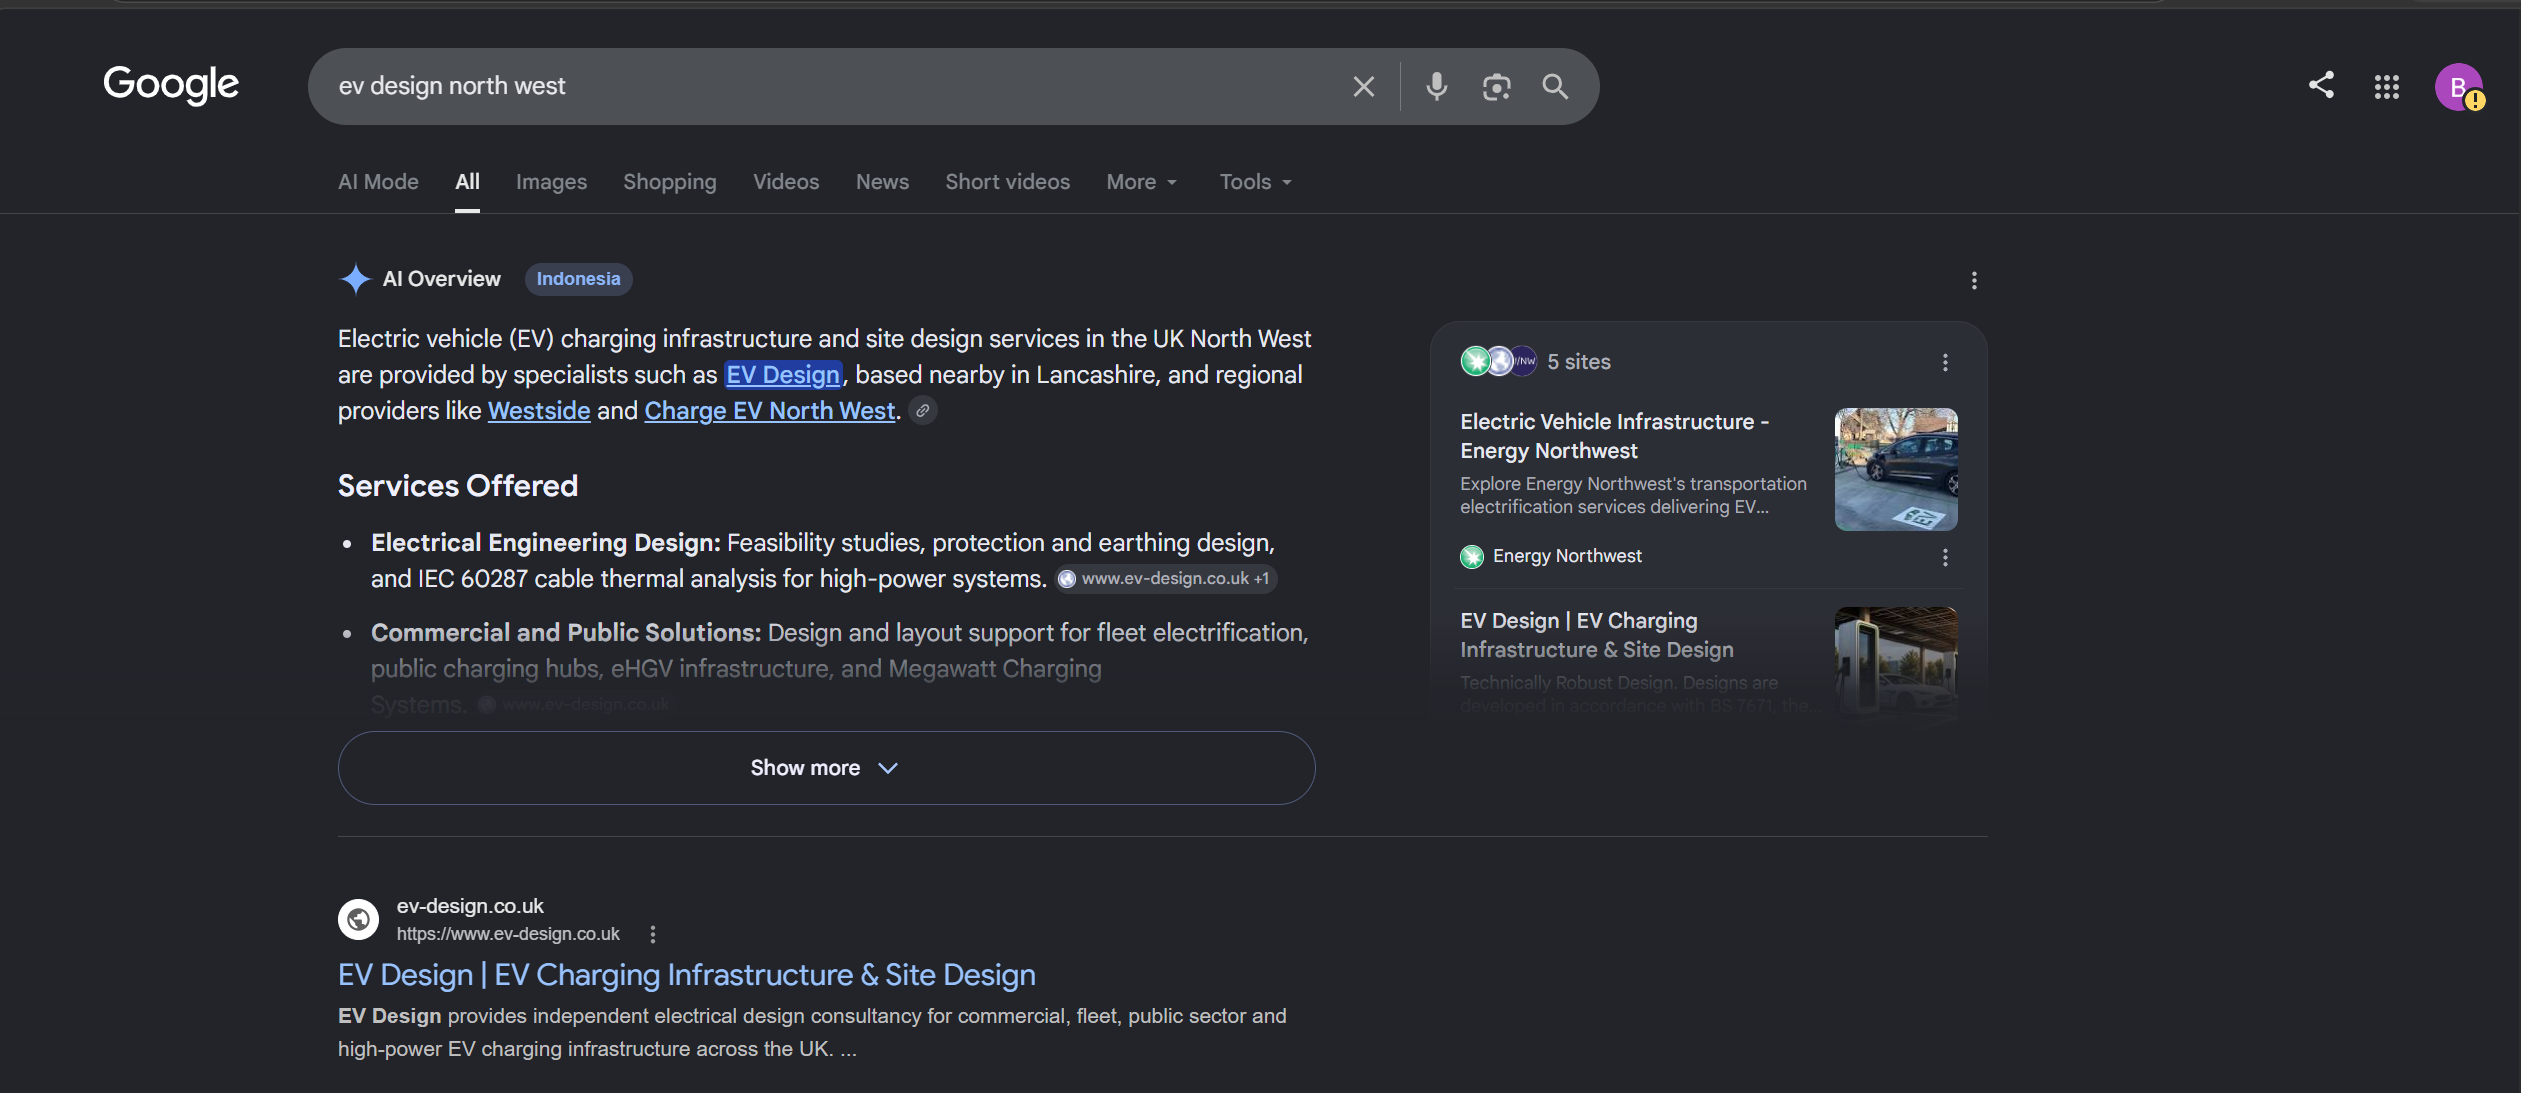Expand AI Overview with Show more

[x=826, y=768]
